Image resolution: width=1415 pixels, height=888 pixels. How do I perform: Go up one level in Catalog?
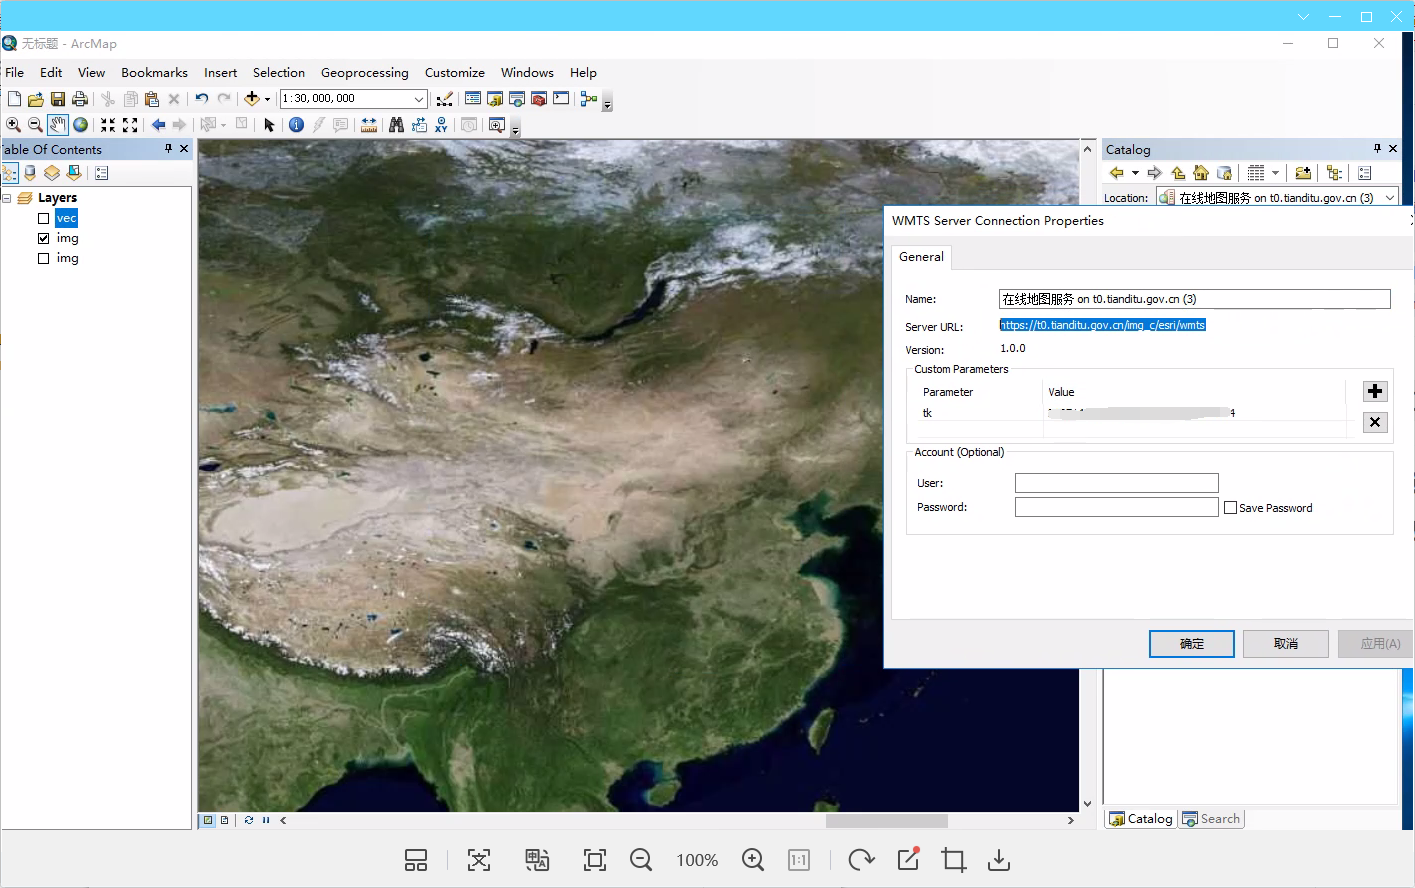click(x=1178, y=173)
